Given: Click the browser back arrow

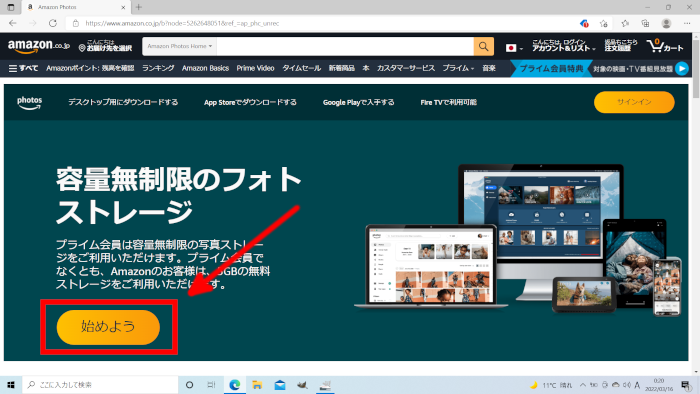Looking at the screenshot, I should tap(12, 23).
